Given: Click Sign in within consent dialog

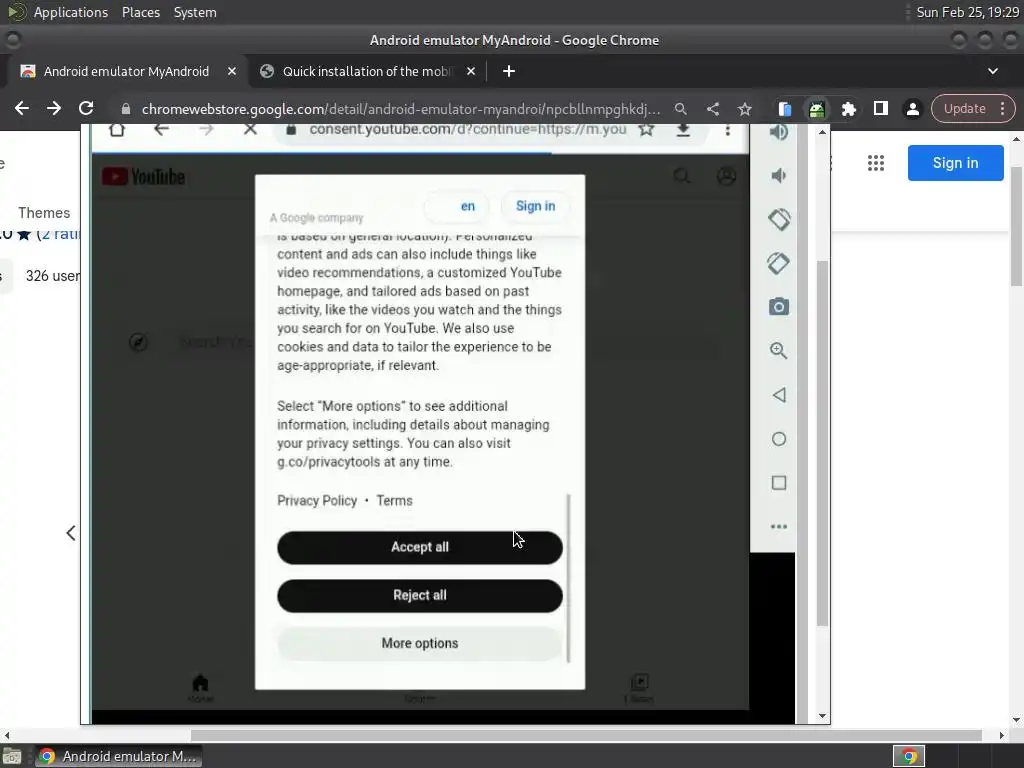Looking at the screenshot, I should (x=535, y=206).
